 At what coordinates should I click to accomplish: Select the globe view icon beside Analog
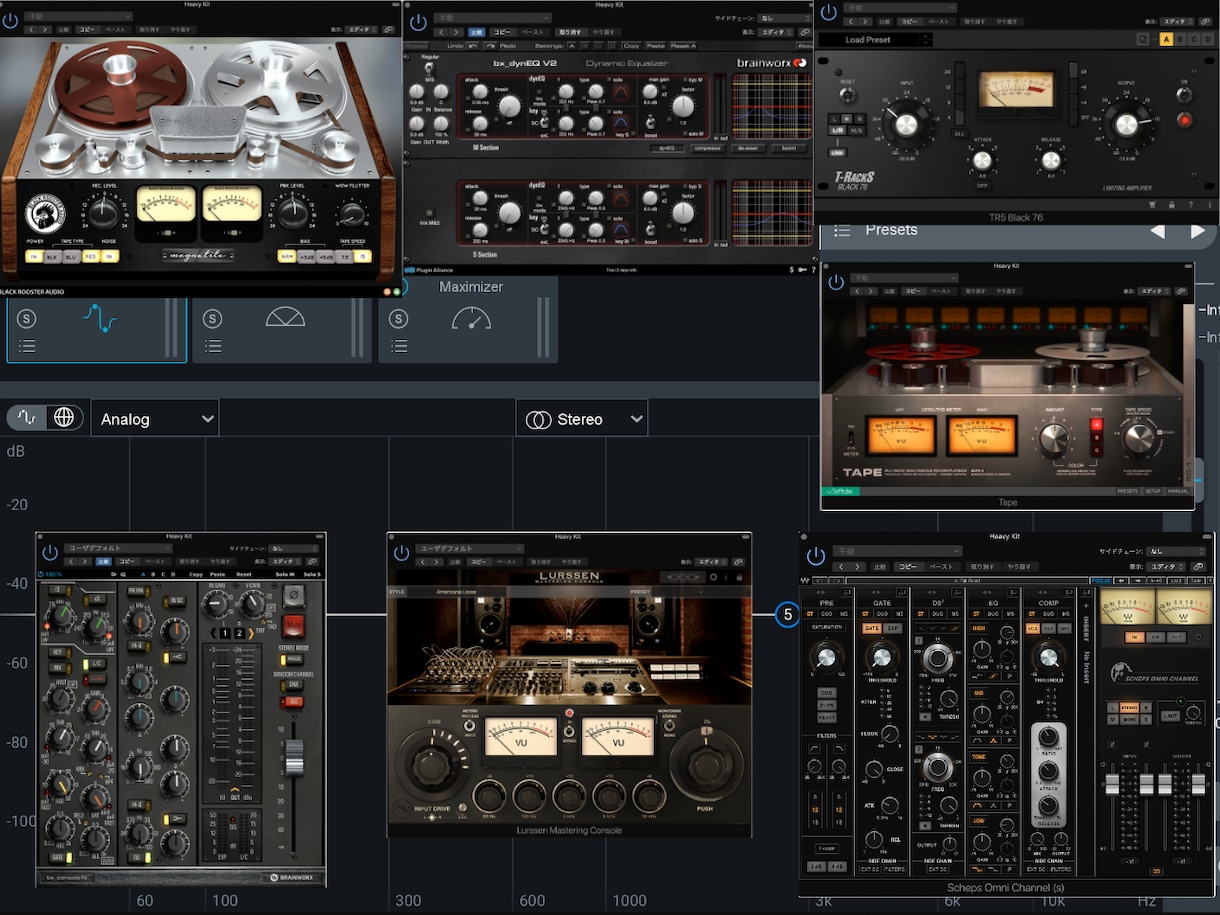[63, 418]
